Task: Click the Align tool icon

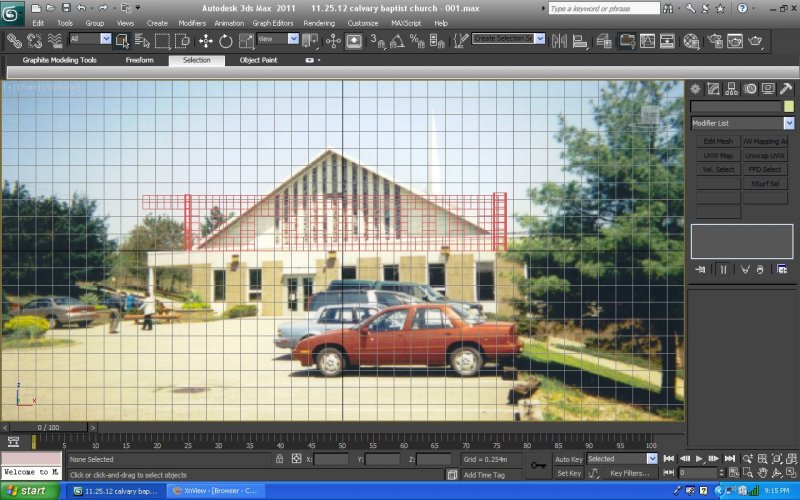Action: pos(580,41)
